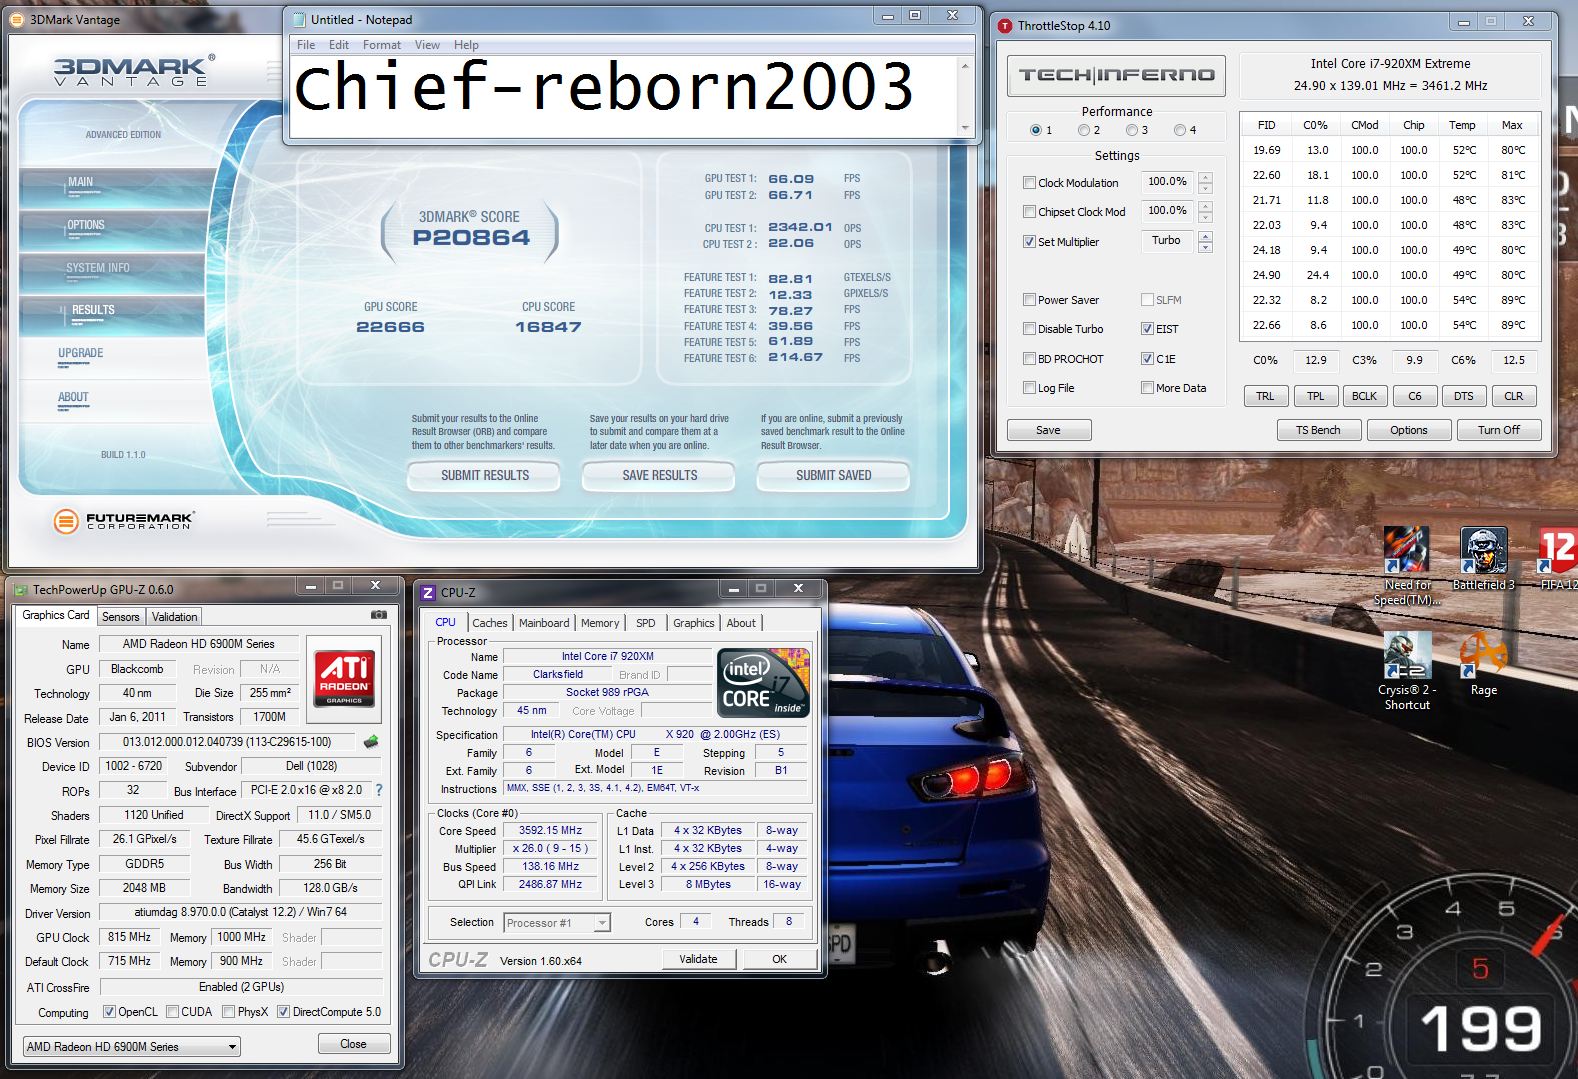This screenshot has height=1079, width=1578.
Task: Switch to the Validation tab in GPU-Z
Action: point(175,617)
